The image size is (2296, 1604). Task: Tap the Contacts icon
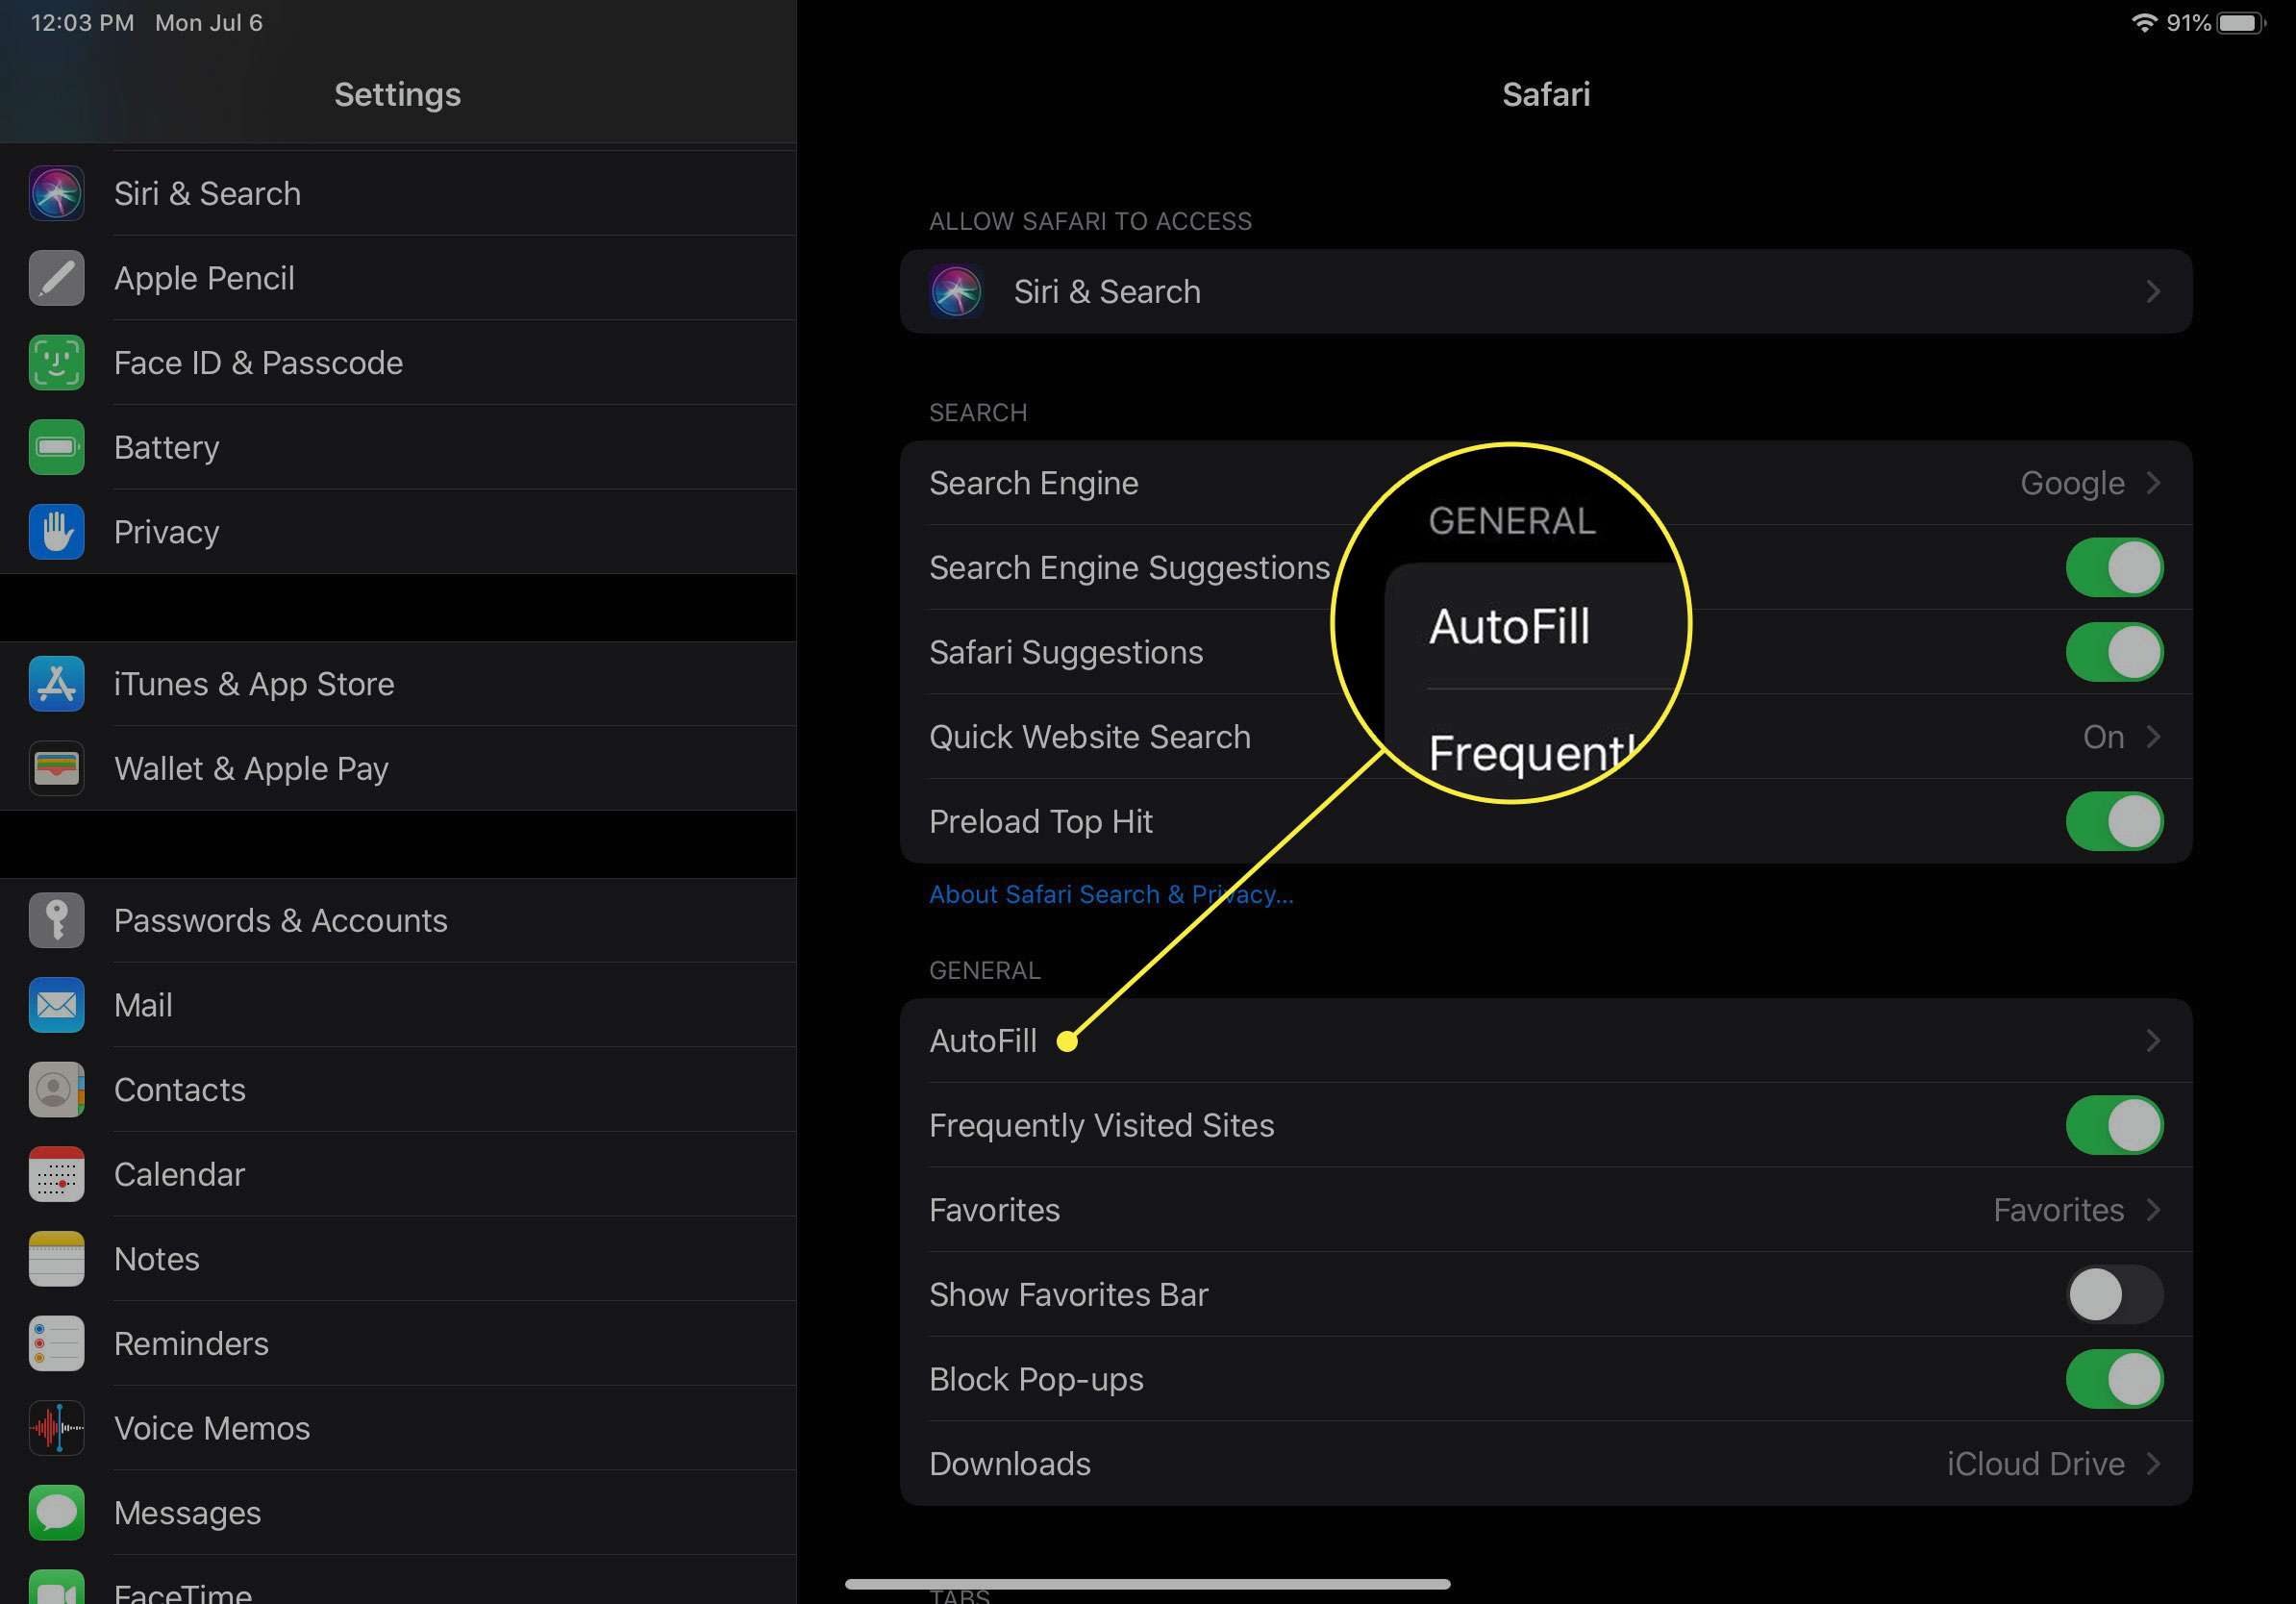[x=56, y=1090]
